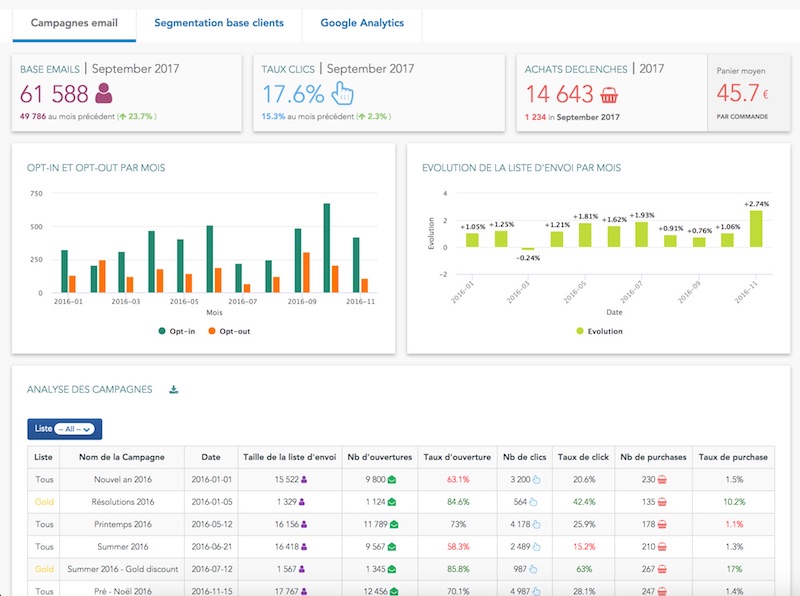Click the hand icon next to 4 178

click(536, 525)
